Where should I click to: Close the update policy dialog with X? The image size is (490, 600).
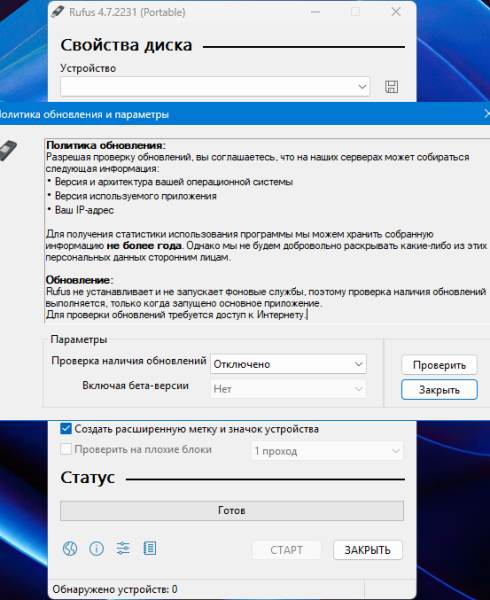(x=487, y=114)
